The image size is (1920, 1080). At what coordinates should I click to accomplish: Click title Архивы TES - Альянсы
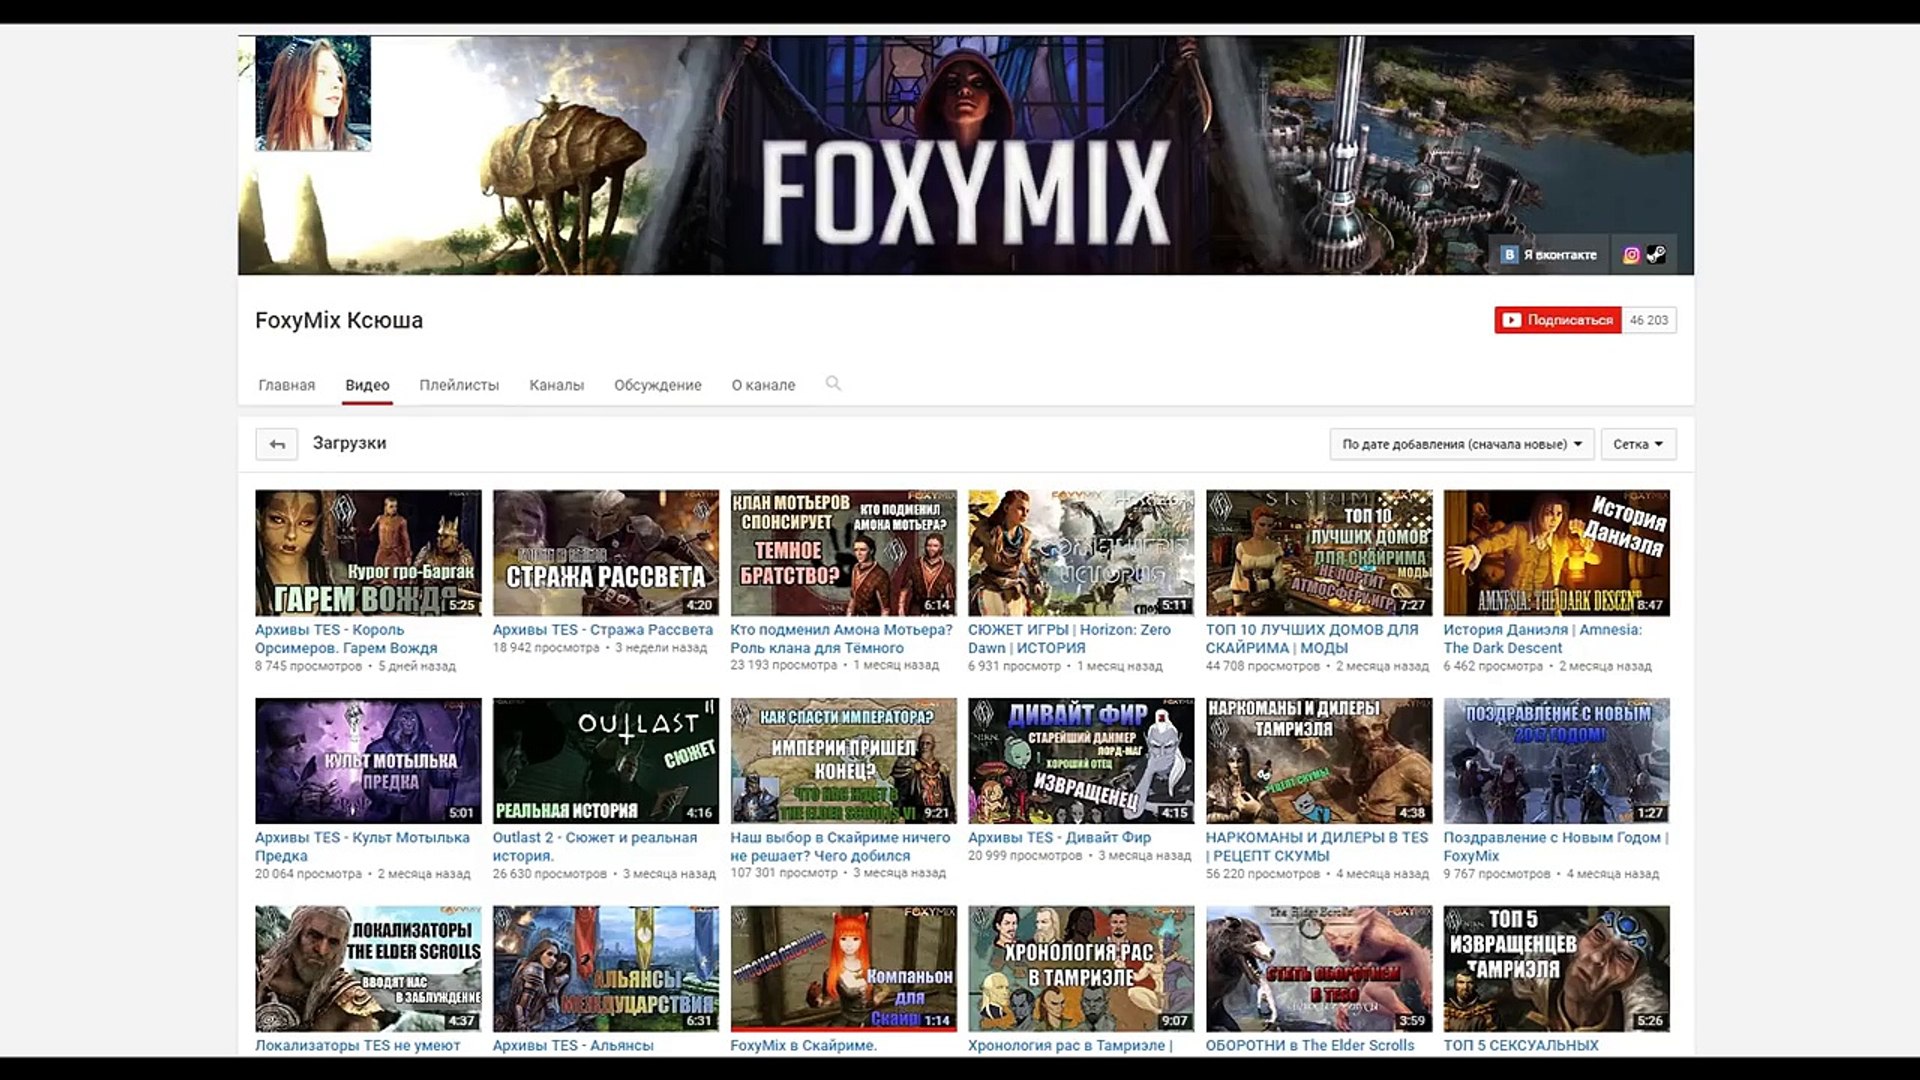point(573,1046)
